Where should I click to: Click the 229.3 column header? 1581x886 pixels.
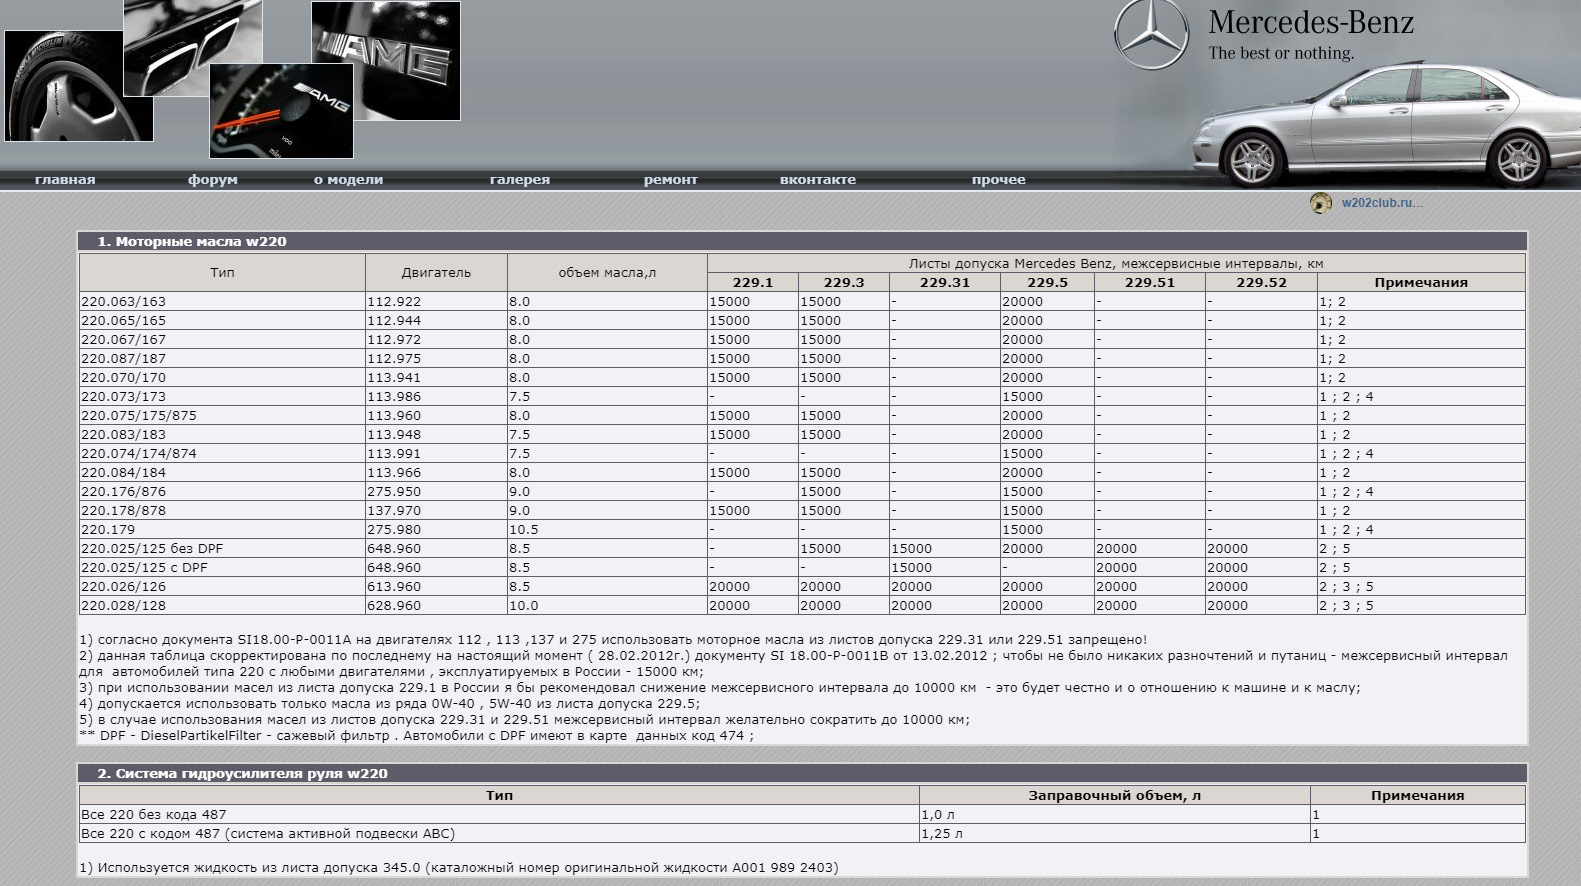pos(844,283)
